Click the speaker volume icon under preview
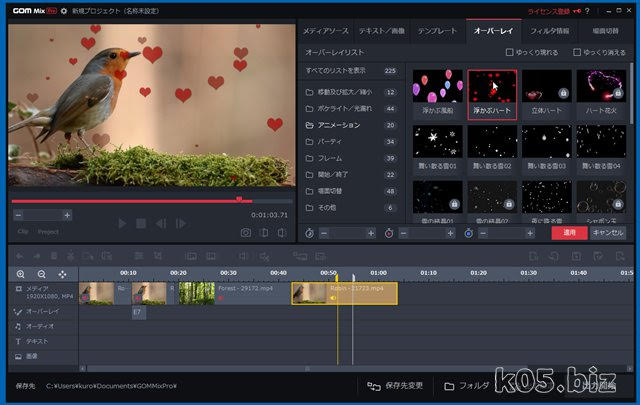This screenshot has width=640, height=405. coord(283,232)
